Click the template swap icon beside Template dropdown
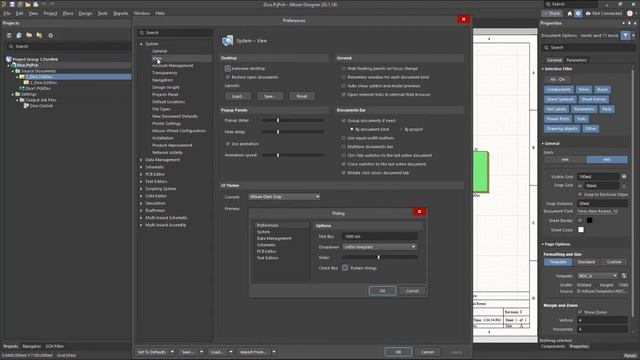This screenshot has width=640, height=360. coord(624,276)
